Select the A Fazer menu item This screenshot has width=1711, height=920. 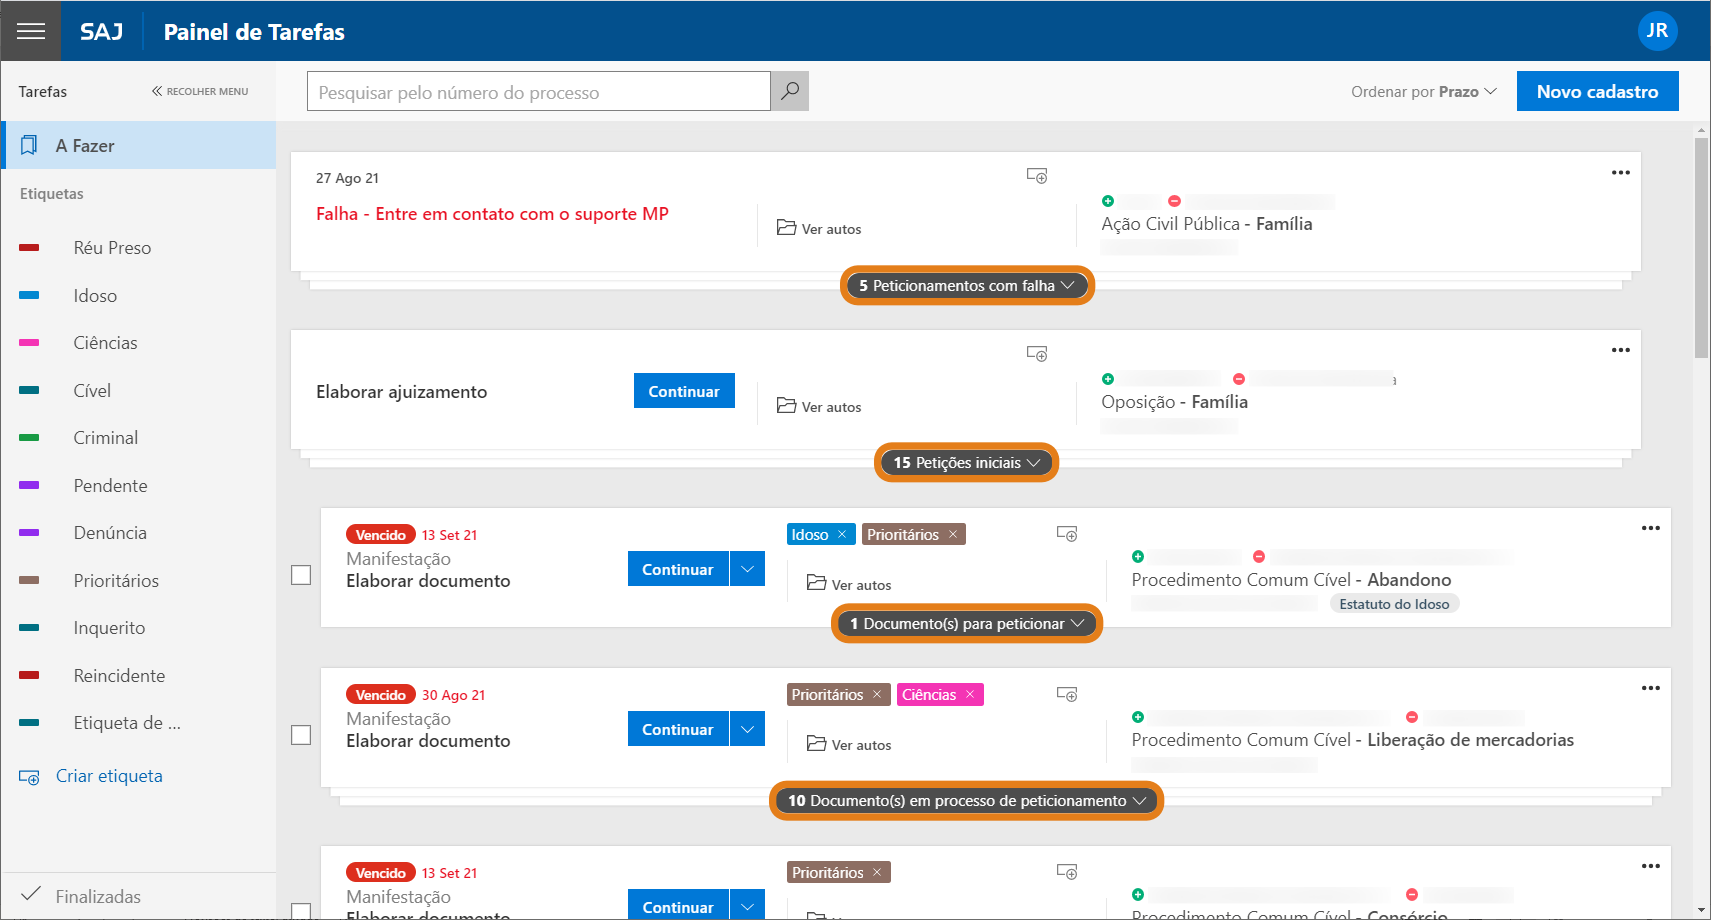click(x=139, y=146)
